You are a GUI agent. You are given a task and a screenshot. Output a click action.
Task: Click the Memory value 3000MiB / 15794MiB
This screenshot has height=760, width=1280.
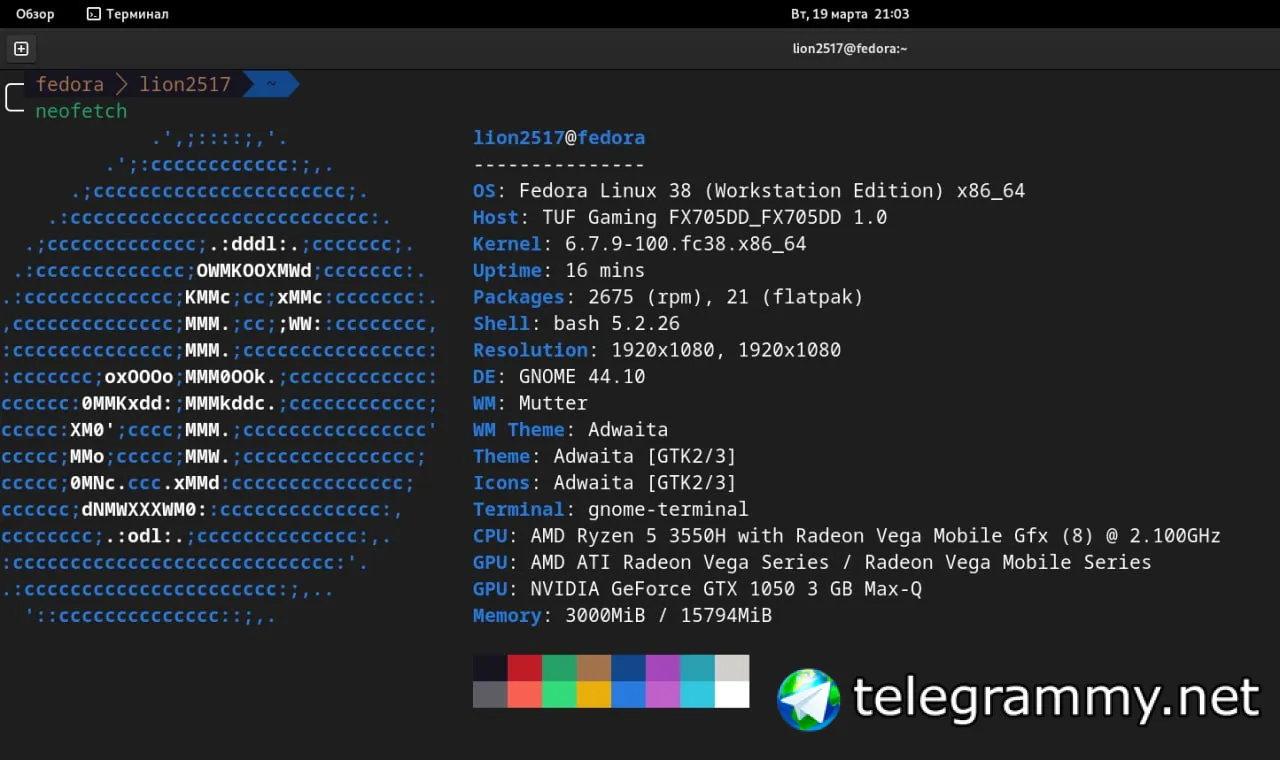pyautogui.click(x=668, y=616)
